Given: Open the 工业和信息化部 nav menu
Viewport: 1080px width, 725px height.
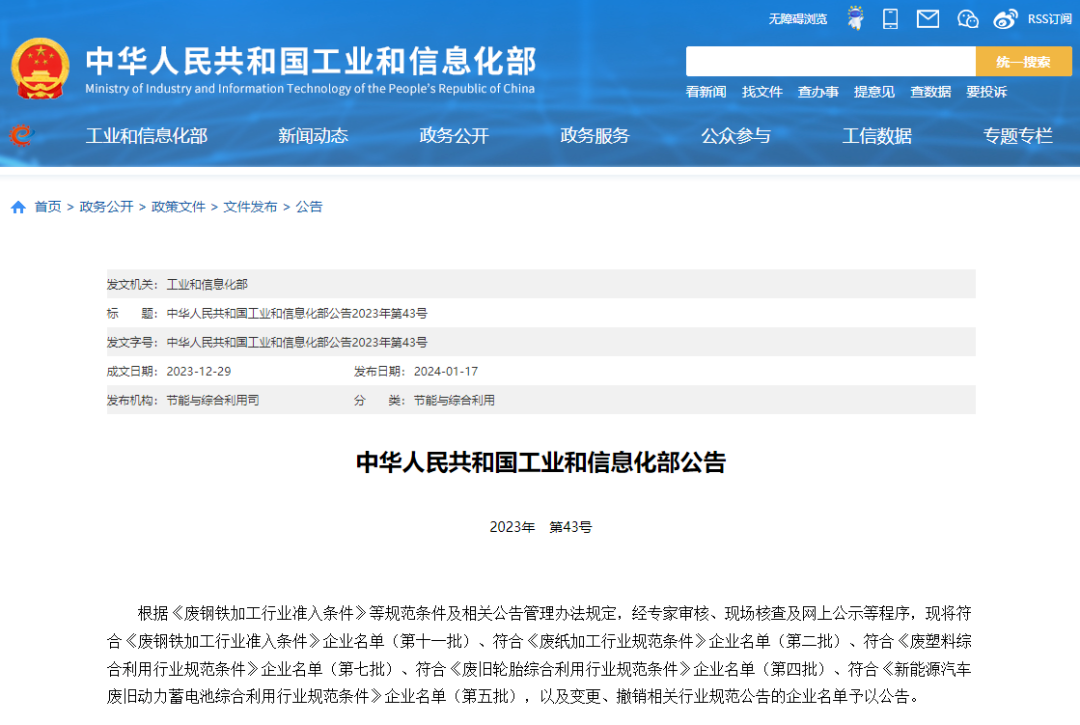Looking at the screenshot, I should [146, 136].
